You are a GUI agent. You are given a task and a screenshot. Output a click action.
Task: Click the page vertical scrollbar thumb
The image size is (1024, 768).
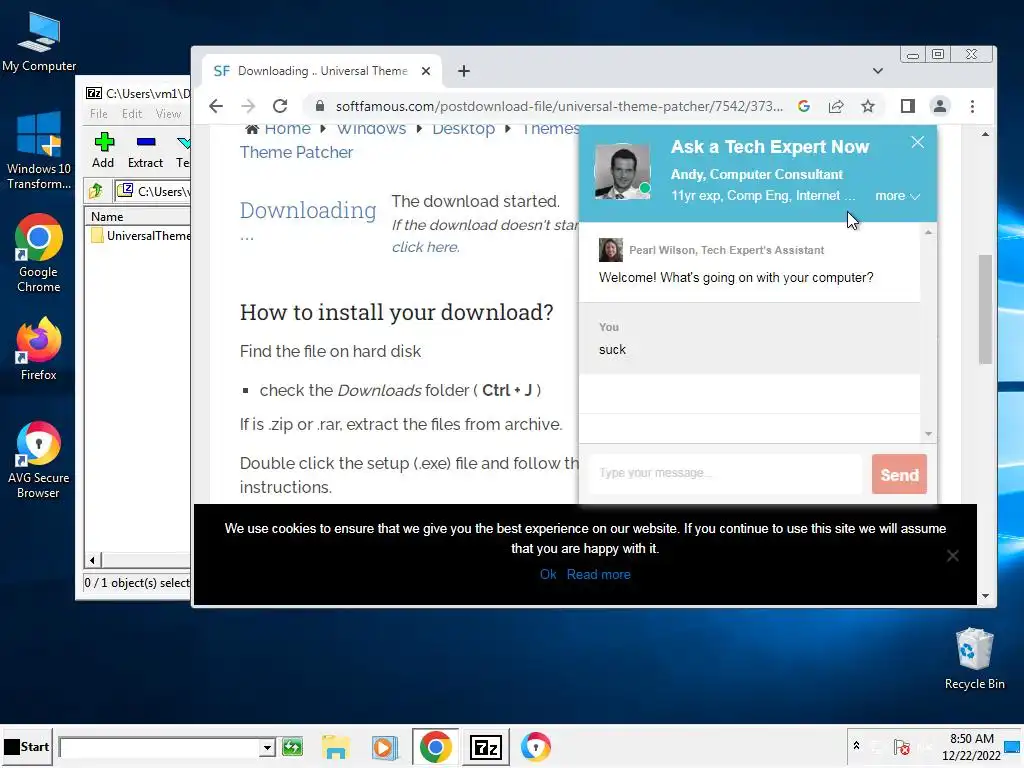tap(985, 308)
